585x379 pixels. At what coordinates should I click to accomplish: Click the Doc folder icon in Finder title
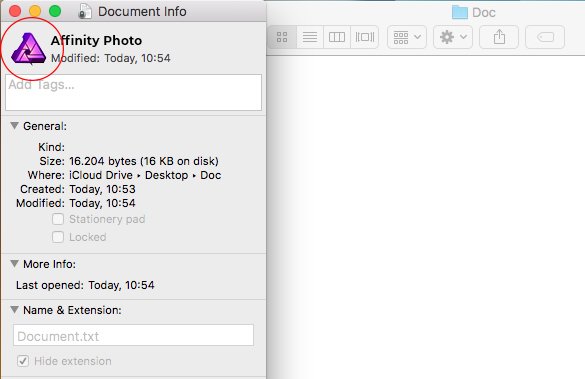[460, 12]
